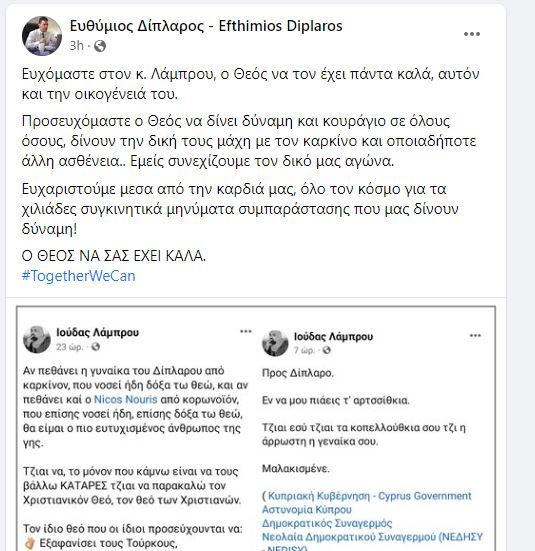The image size is (535, 551).
Task: Open Κυπριακή Κυβέρνηση - Cyprus Government link
Action: (x=369, y=496)
